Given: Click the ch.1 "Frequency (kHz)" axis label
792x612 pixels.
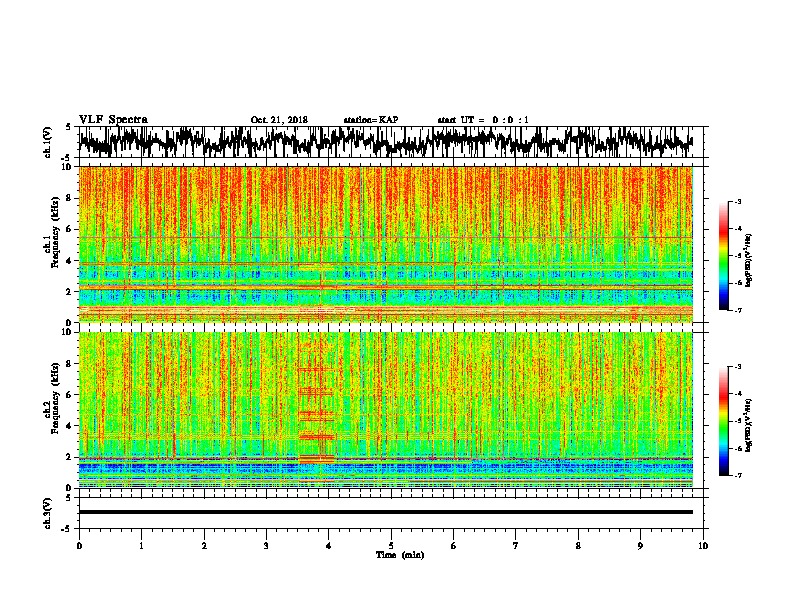Looking at the screenshot, I should point(55,232).
